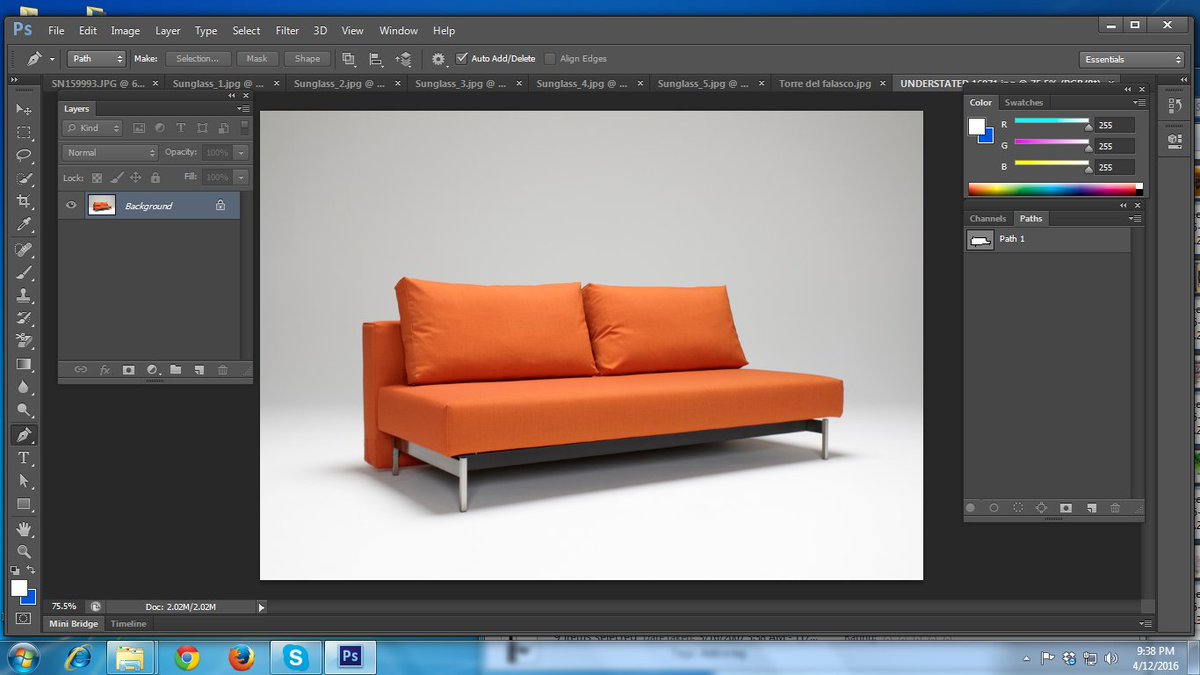The width and height of the screenshot is (1200, 675).
Task: Swap foreground and background colors
Action: coord(31,569)
